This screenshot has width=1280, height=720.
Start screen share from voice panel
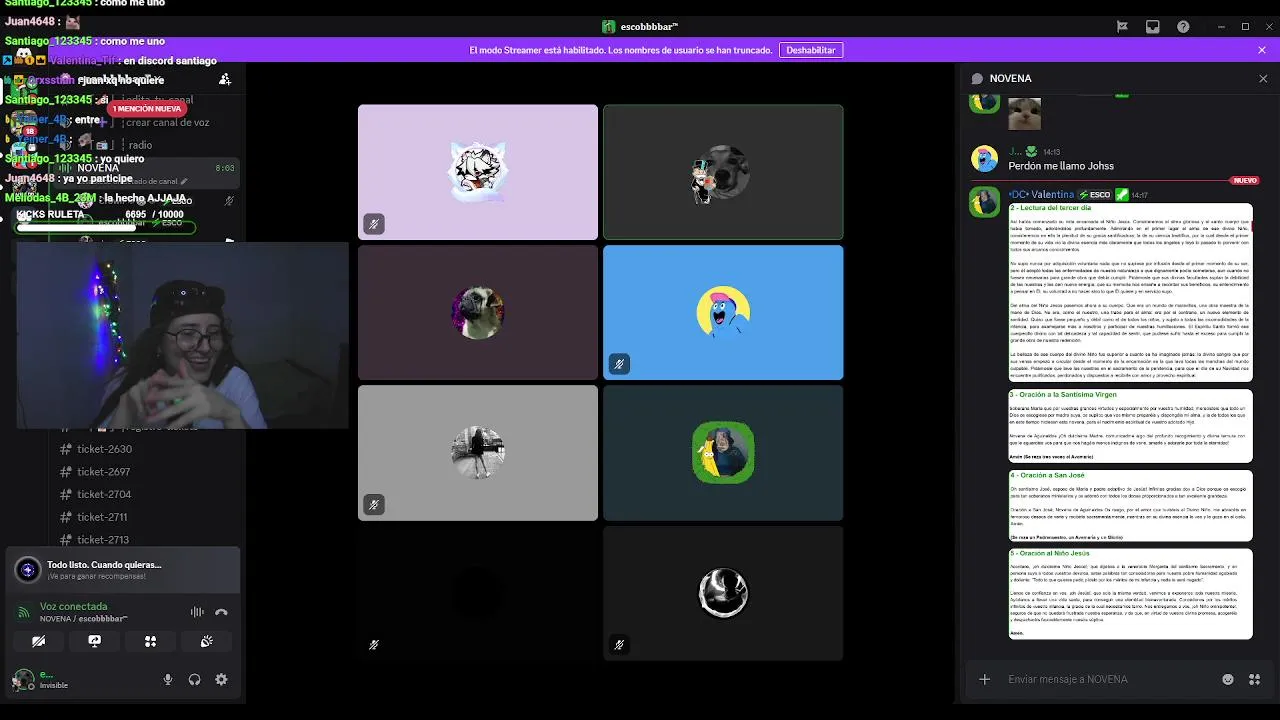[94, 642]
